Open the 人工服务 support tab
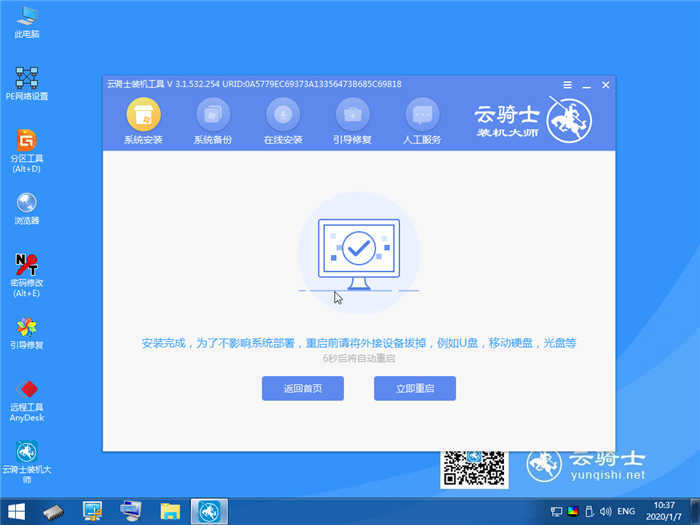The width and height of the screenshot is (700, 525). 422,114
